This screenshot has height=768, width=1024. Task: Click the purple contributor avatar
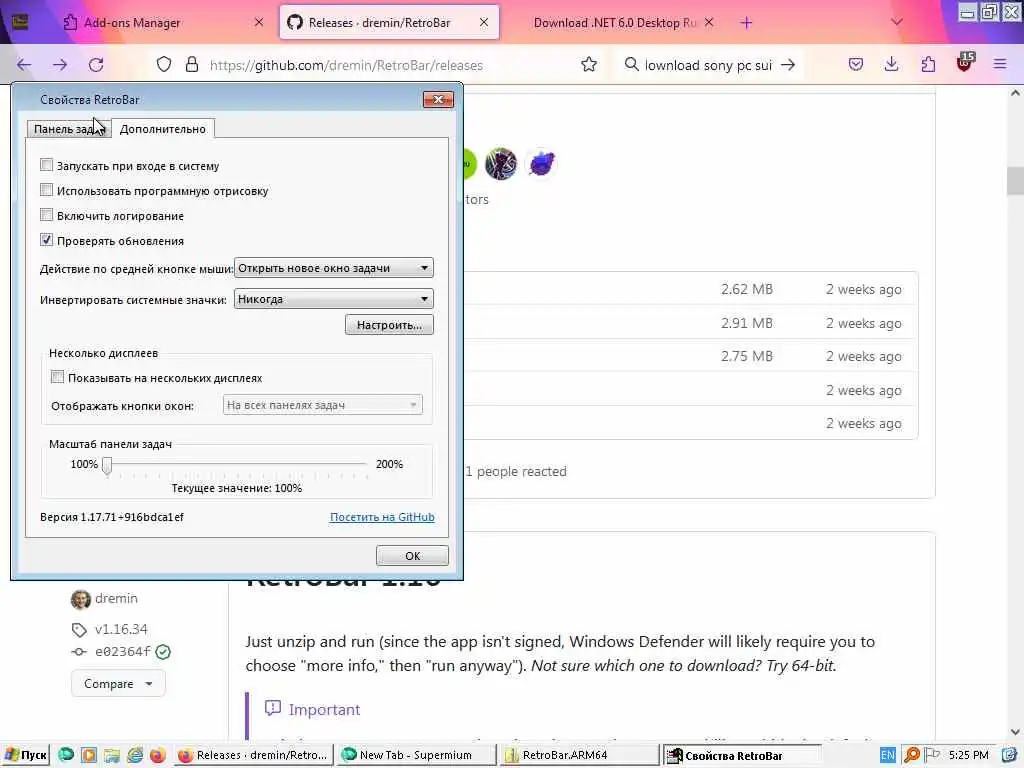point(541,163)
